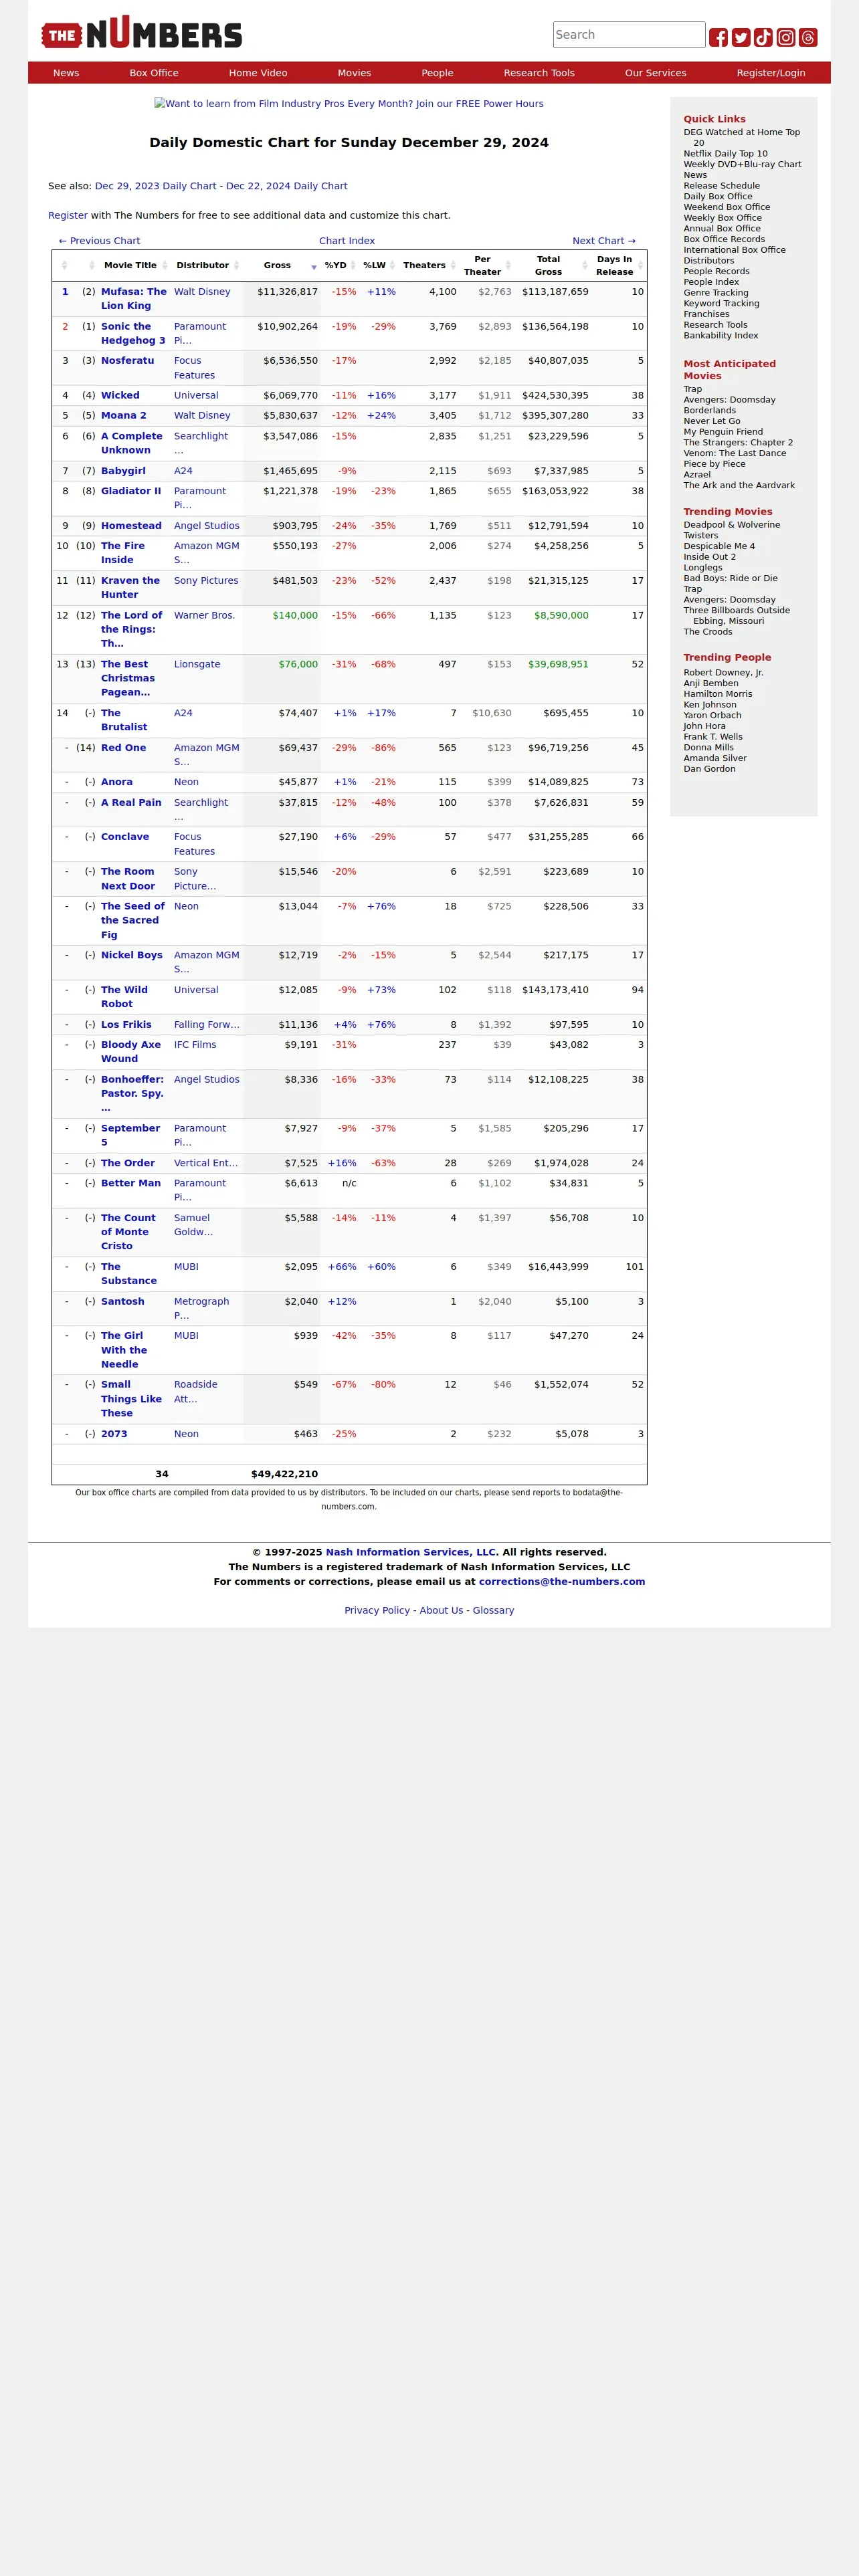
Task: Click The Numbers logo
Action: tap(142, 33)
